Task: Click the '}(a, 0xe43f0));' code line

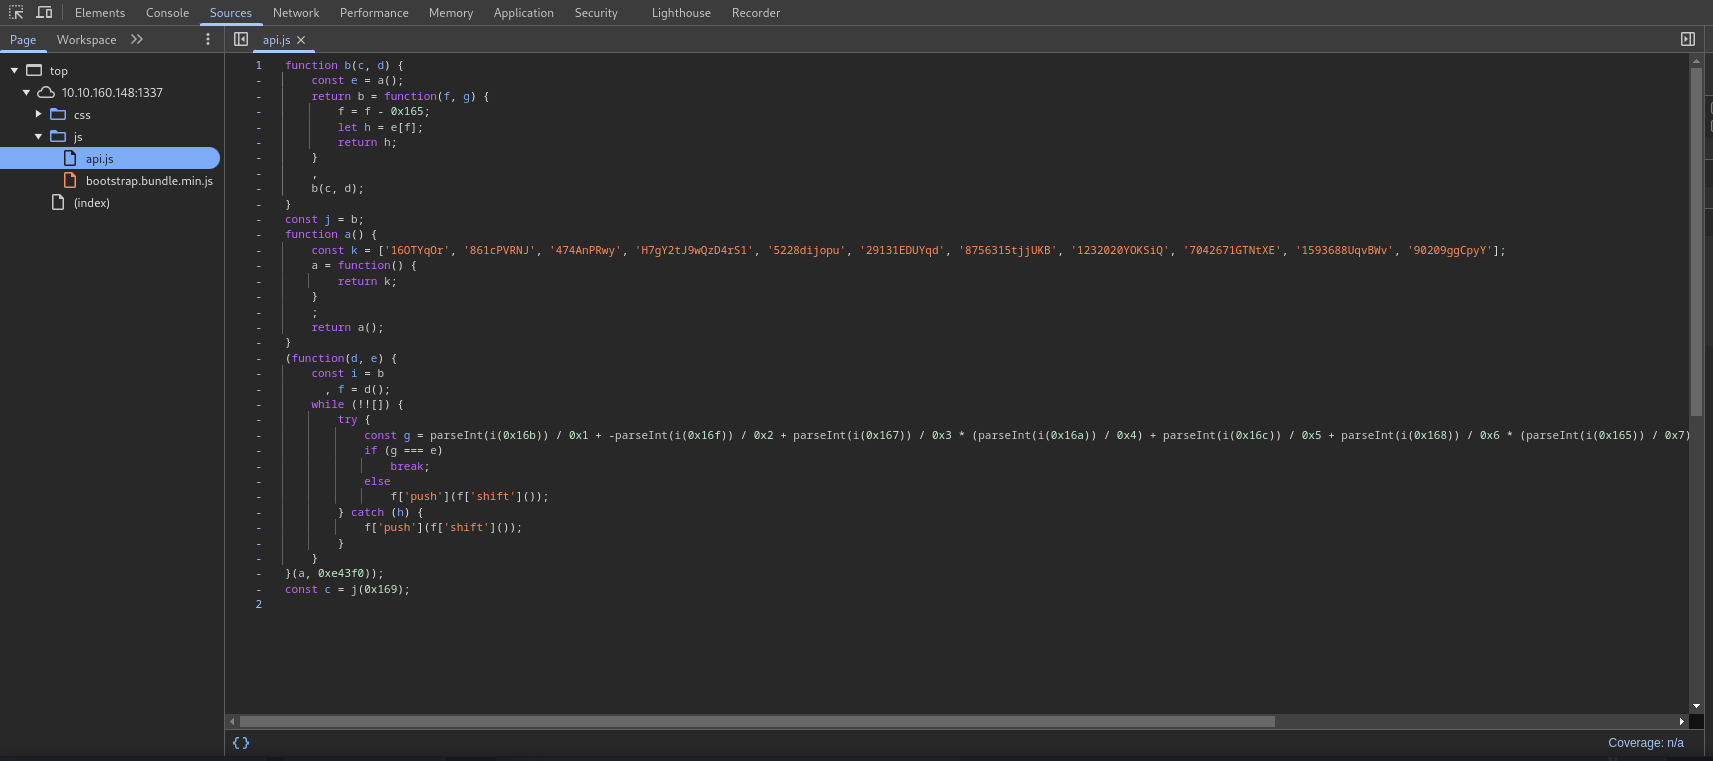Action: (x=334, y=573)
